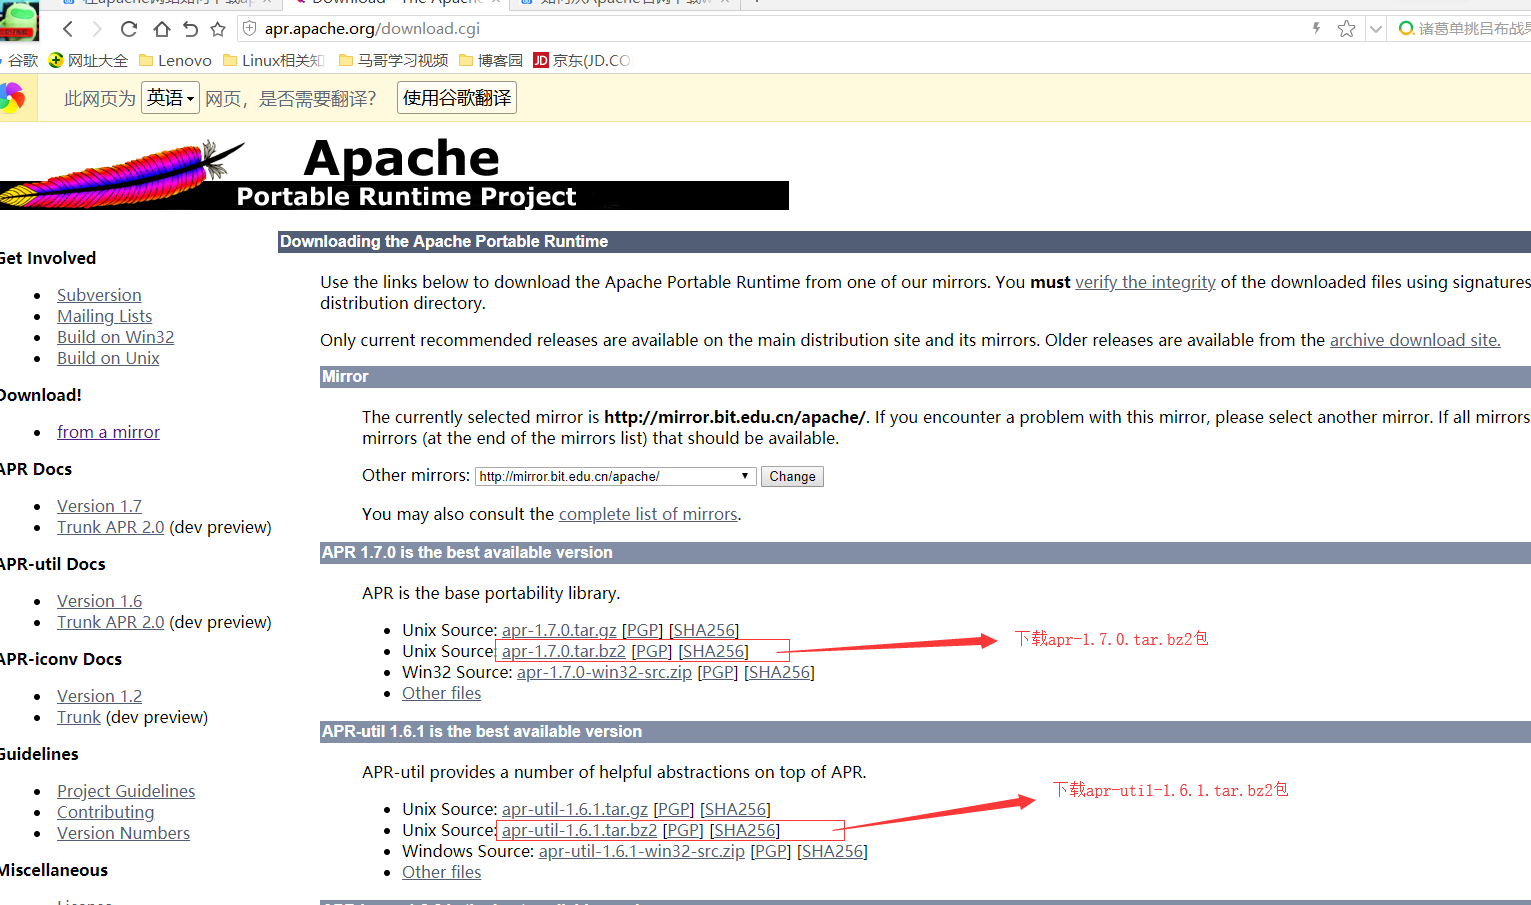
Task: Click the browser forward arrow
Action: pos(97,29)
